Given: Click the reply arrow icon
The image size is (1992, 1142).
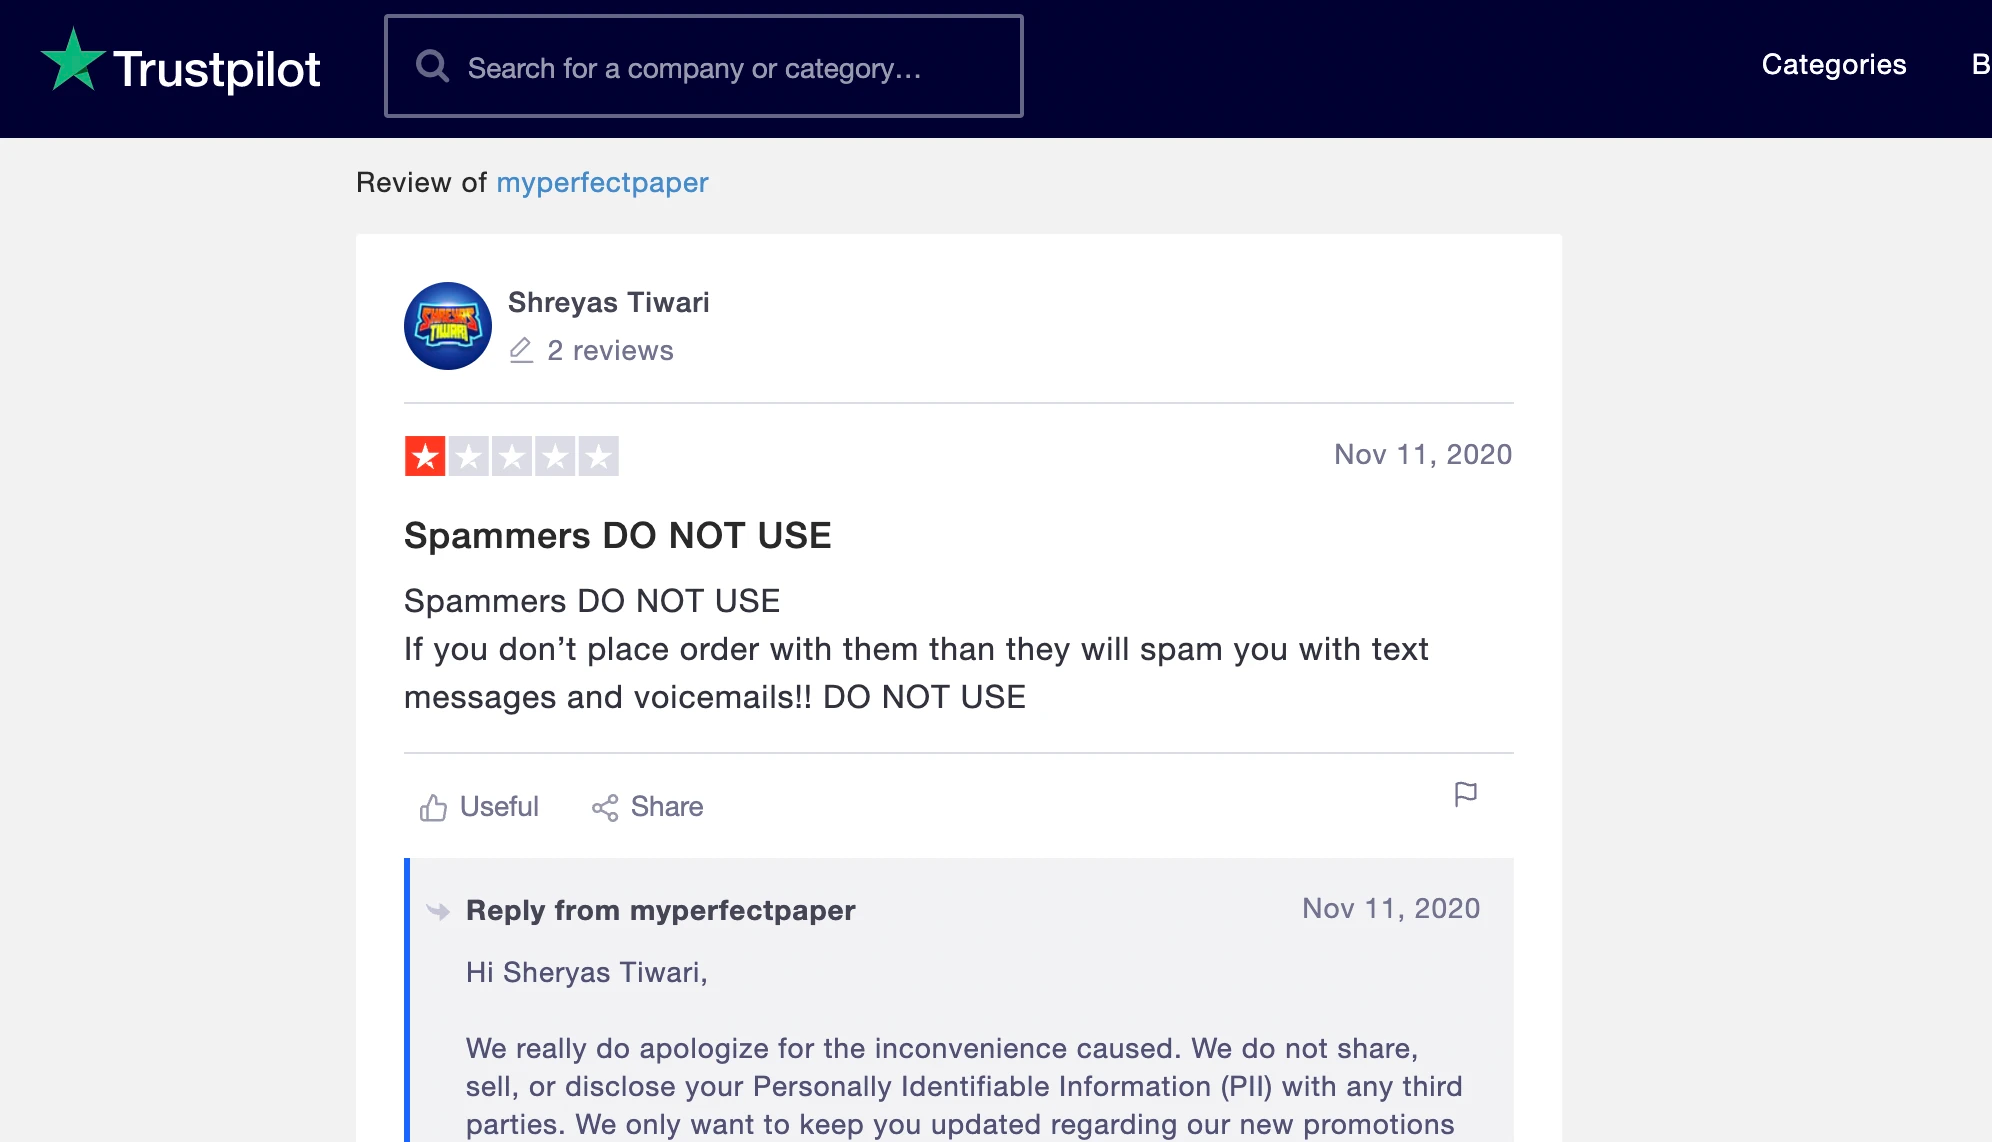Looking at the screenshot, I should click(x=438, y=911).
